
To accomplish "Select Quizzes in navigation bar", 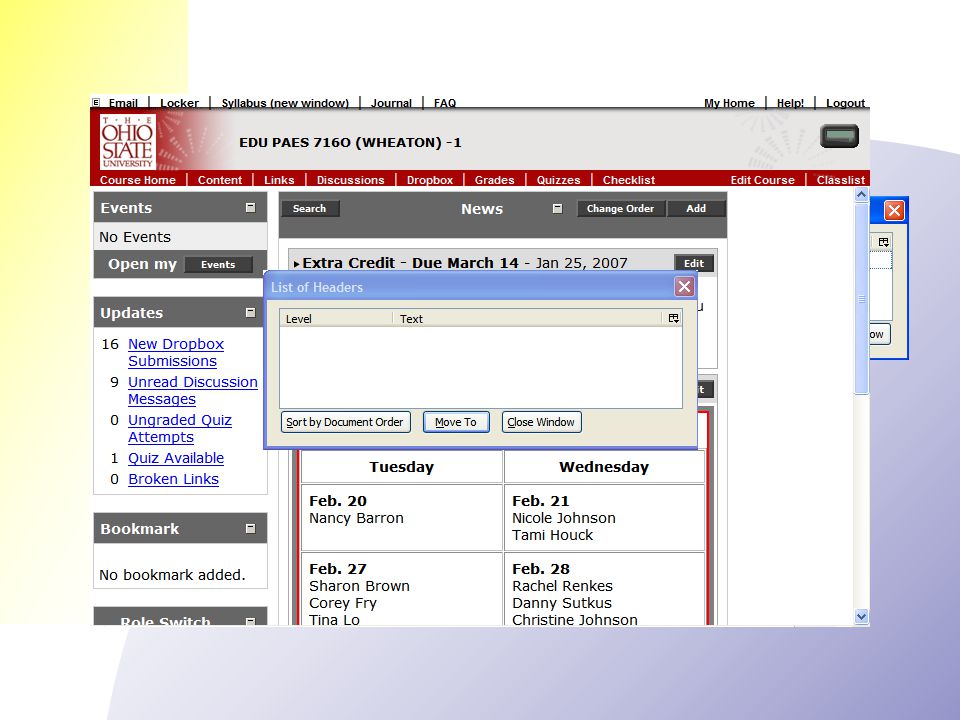I will click(x=558, y=180).
